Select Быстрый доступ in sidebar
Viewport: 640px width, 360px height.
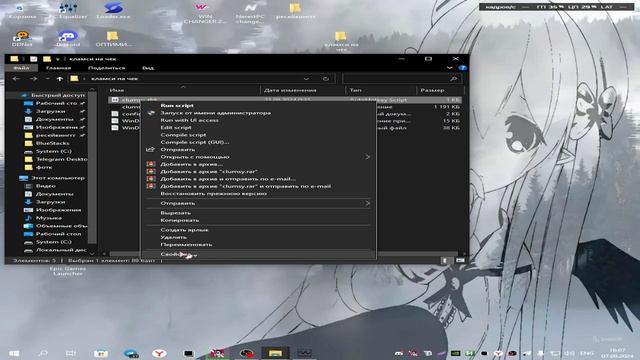pyautogui.click(x=58, y=95)
